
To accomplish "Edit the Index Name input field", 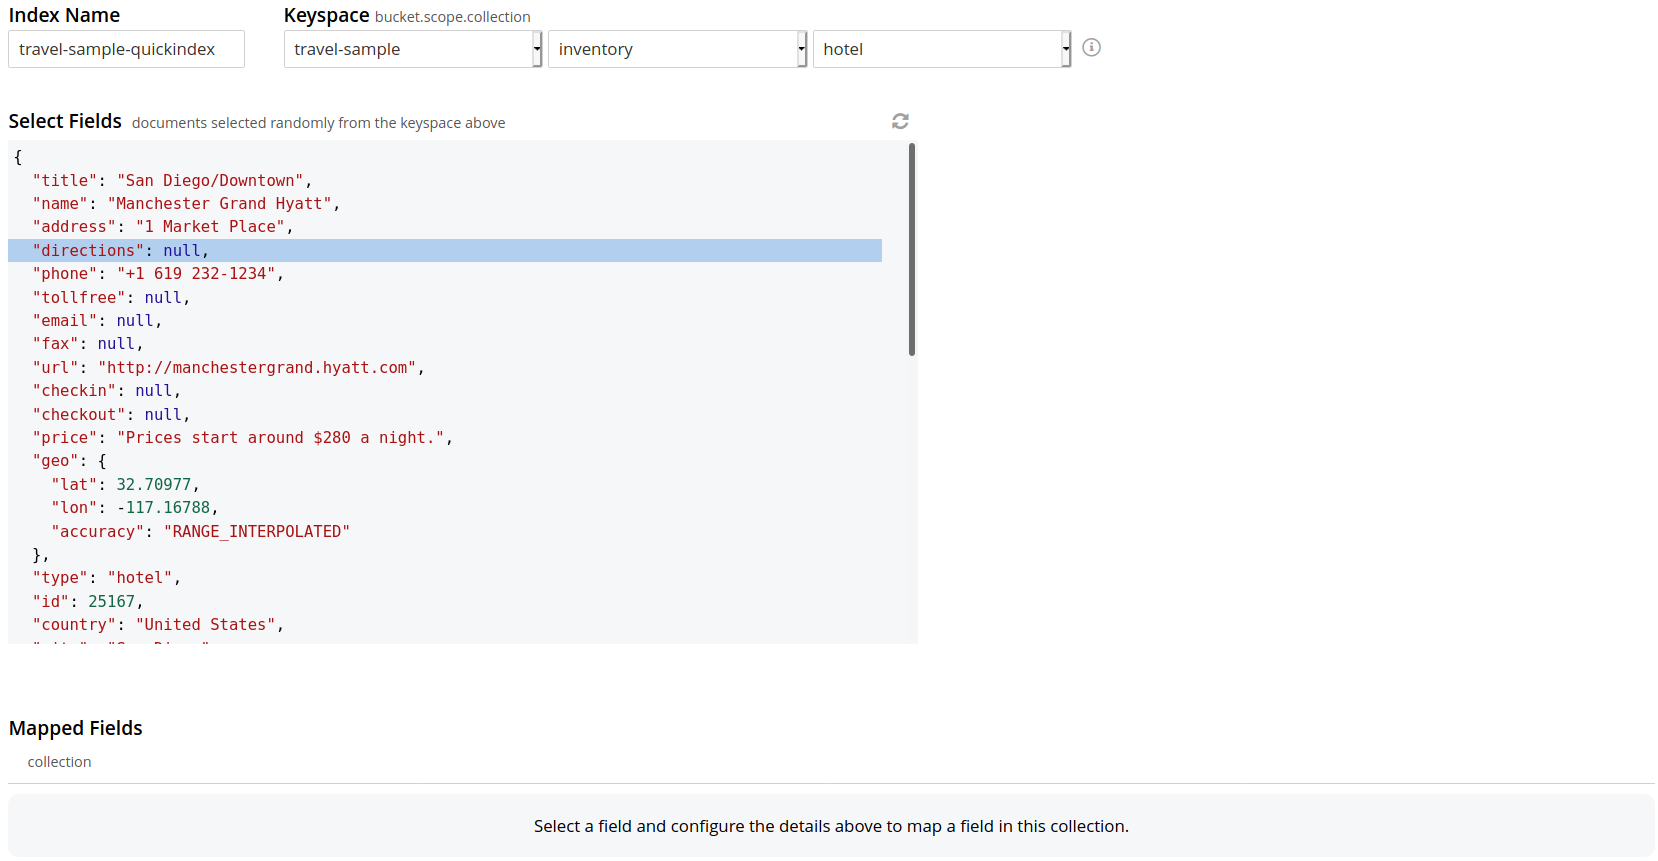I will (x=126, y=49).
